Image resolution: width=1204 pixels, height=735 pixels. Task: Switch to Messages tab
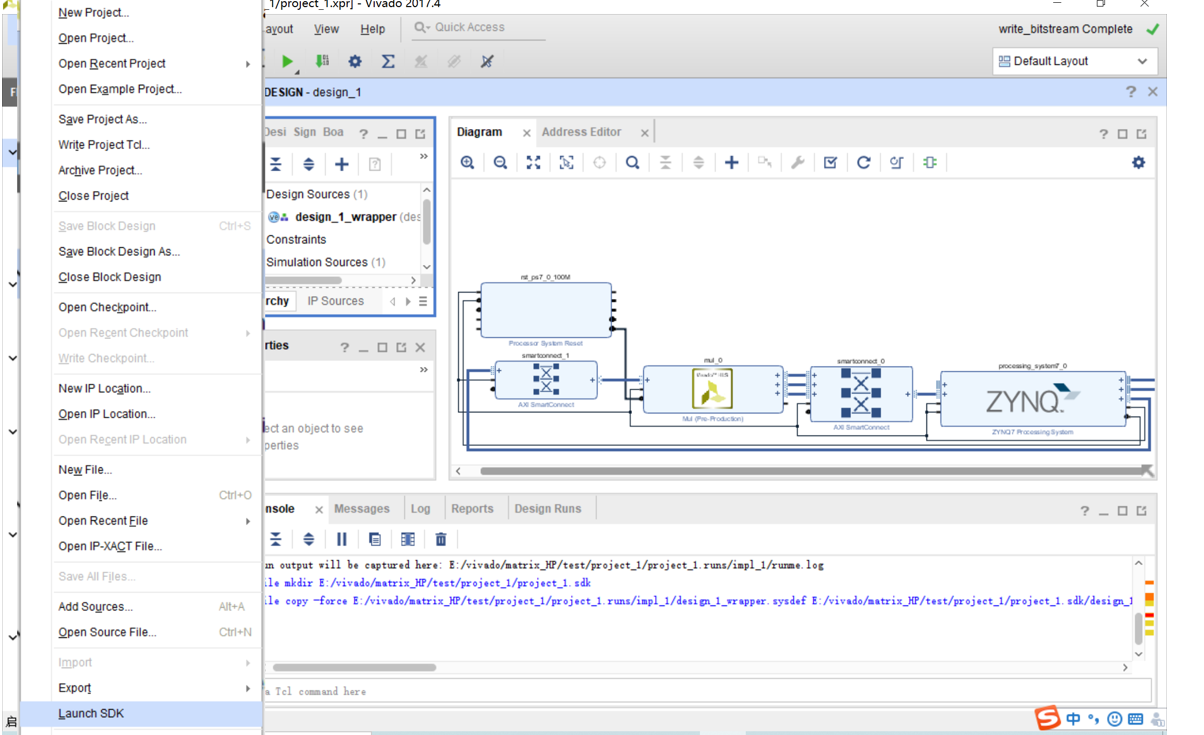(362, 509)
